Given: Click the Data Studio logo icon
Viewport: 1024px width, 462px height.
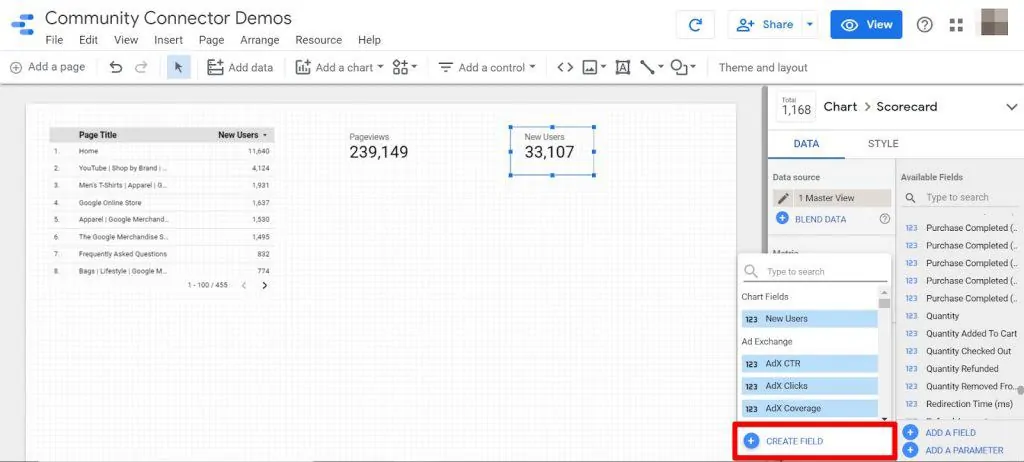Looking at the screenshot, I should [23, 25].
